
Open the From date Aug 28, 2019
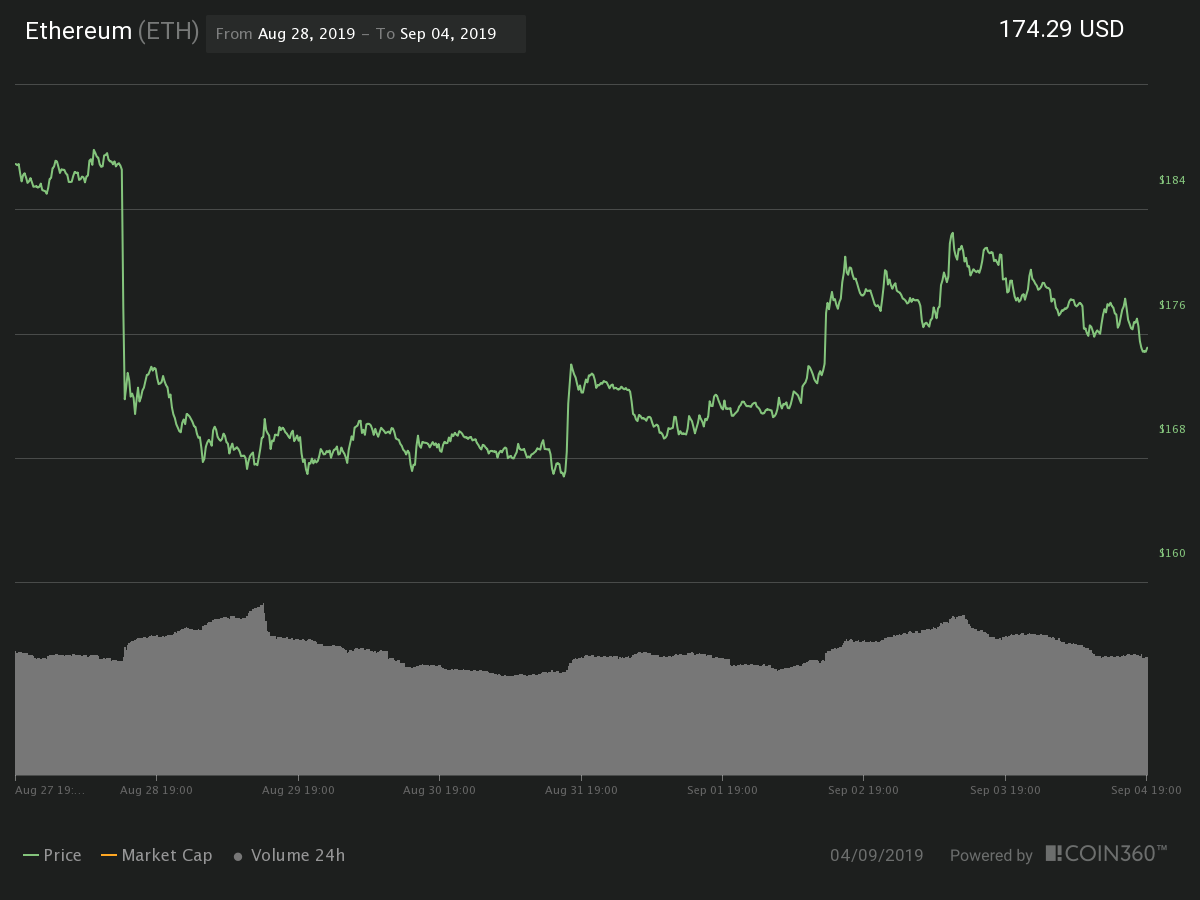pos(306,34)
